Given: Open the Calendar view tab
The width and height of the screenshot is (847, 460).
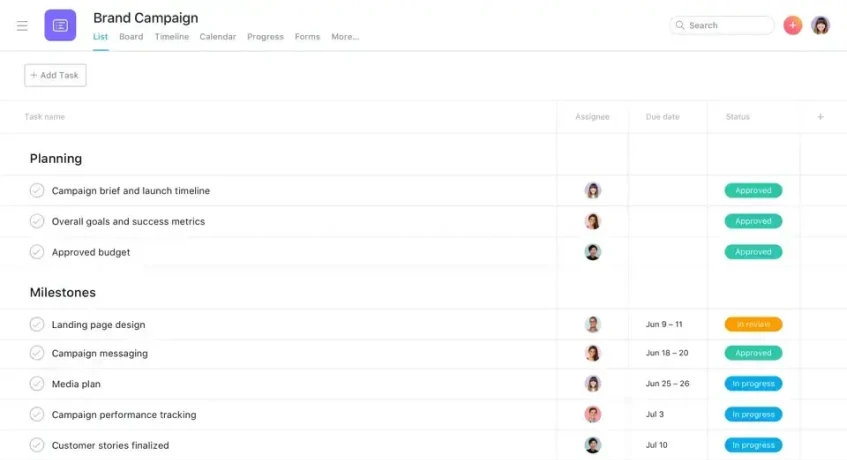Looking at the screenshot, I should [x=217, y=37].
